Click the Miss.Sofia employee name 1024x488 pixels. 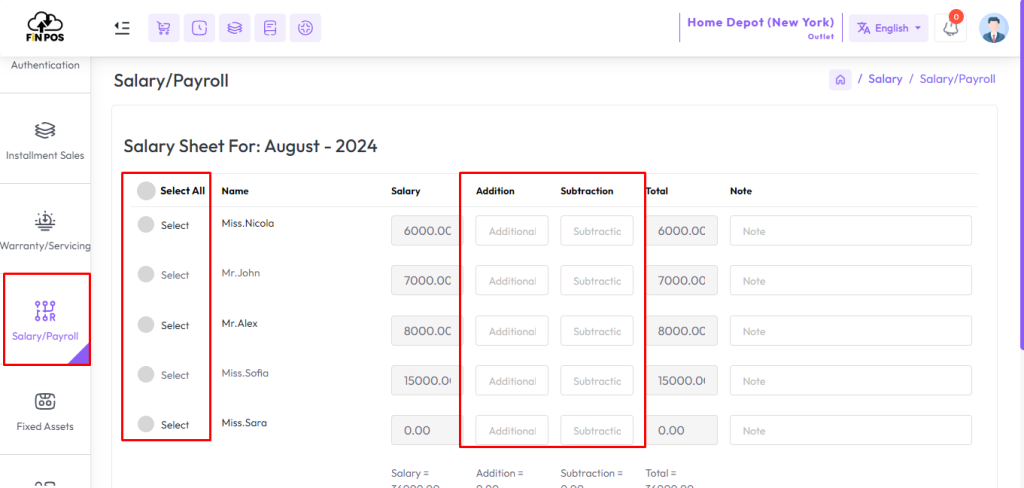[245, 373]
